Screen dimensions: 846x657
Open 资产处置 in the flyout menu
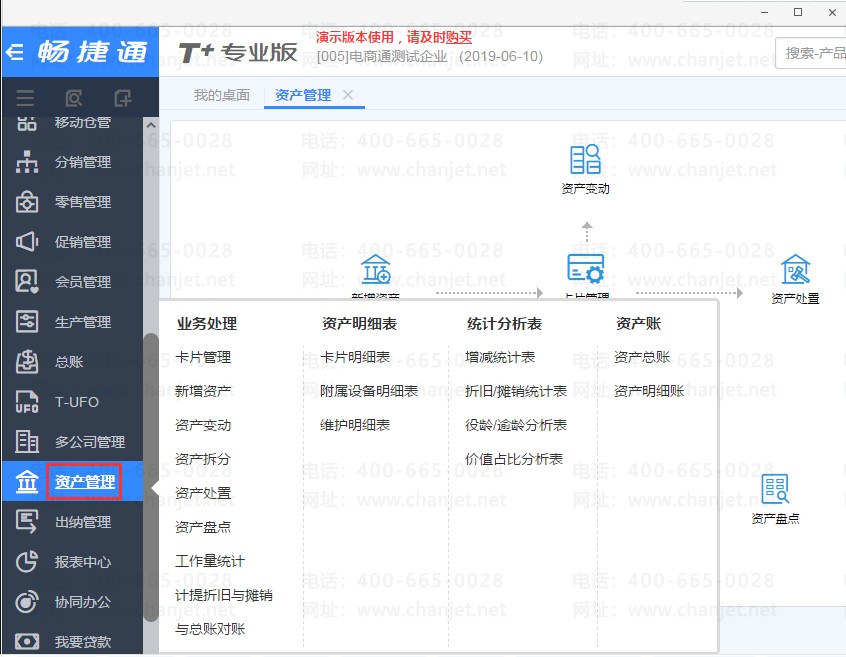tap(203, 493)
